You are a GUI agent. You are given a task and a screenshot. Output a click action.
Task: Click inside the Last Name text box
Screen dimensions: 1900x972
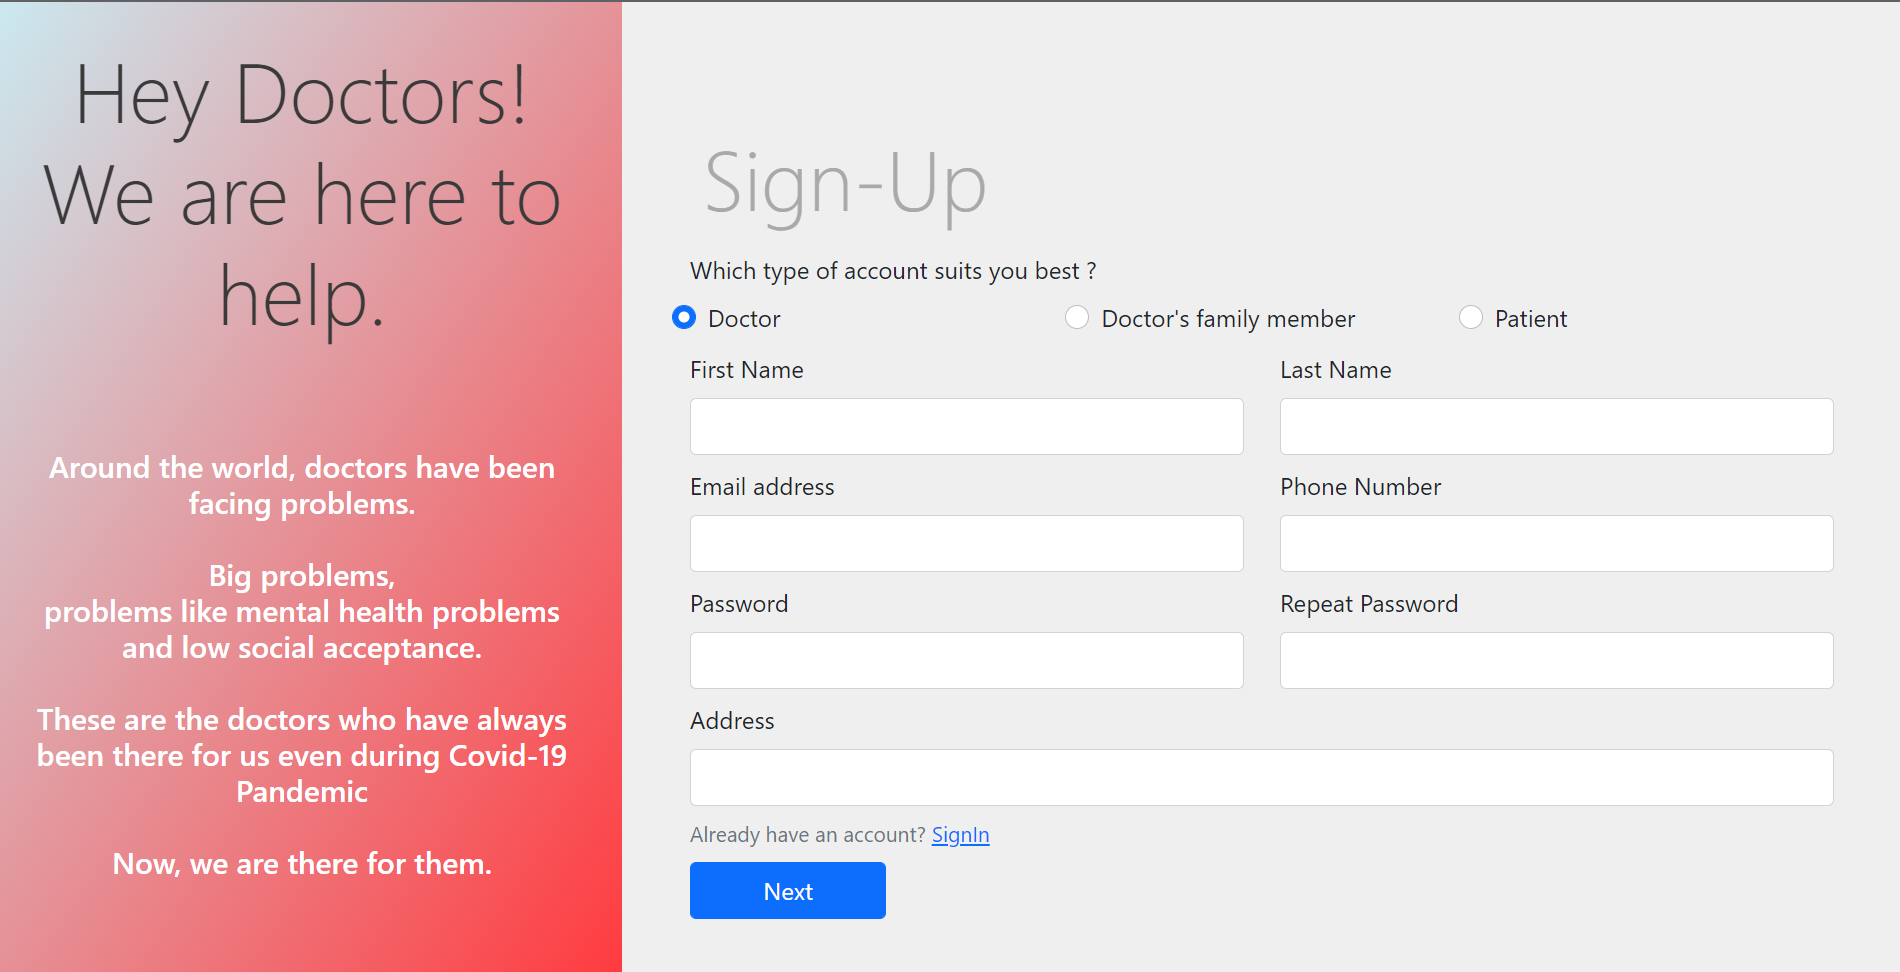pyautogui.click(x=1557, y=427)
